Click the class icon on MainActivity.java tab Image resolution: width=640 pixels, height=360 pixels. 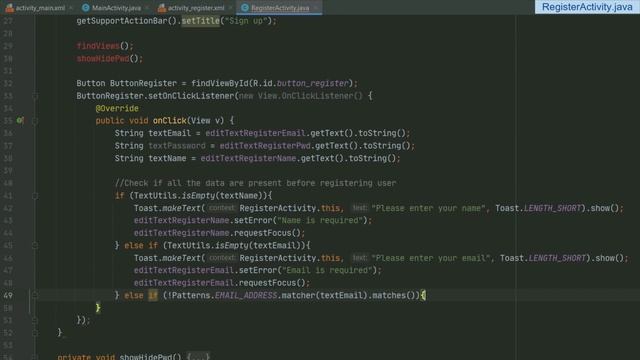(85, 7)
